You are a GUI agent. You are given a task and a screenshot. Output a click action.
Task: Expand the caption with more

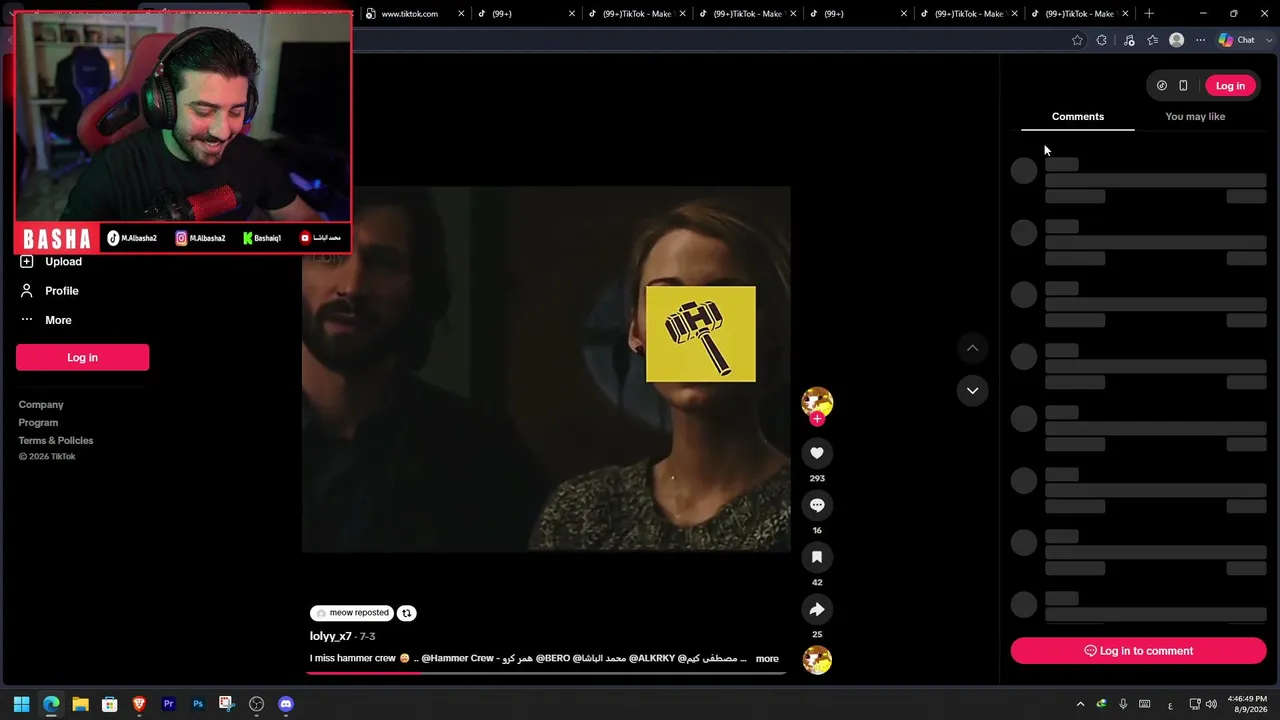click(767, 659)
